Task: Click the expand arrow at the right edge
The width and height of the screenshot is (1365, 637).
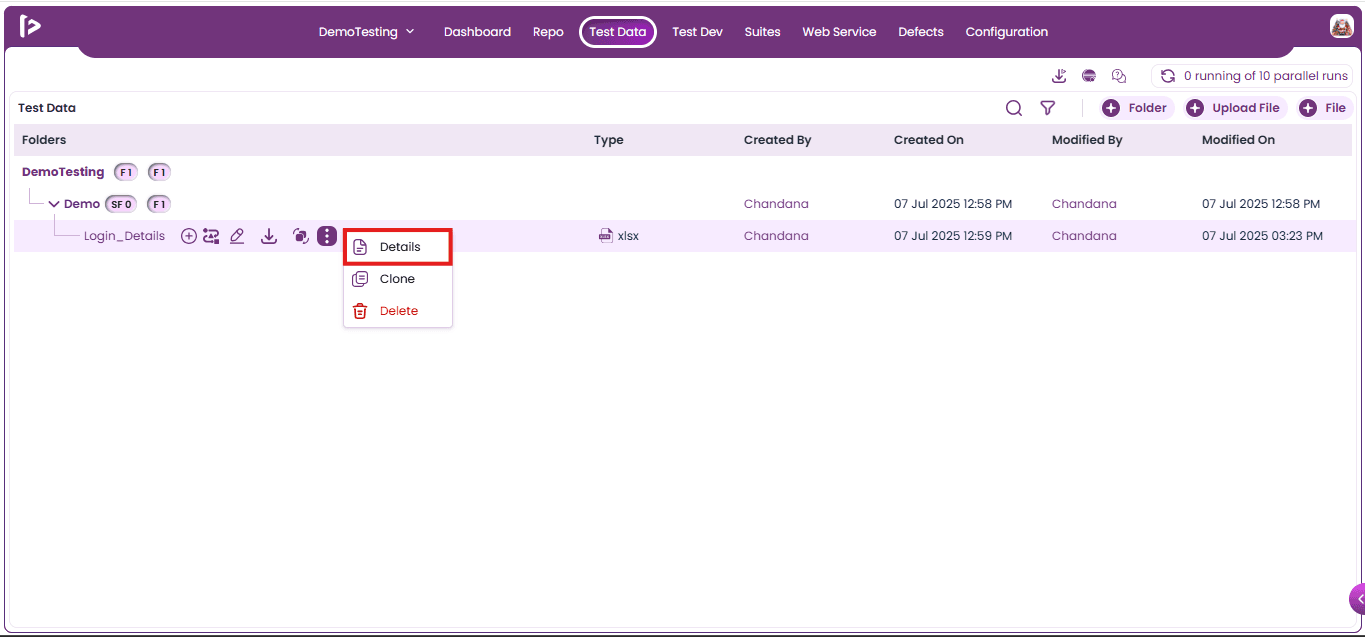Action: 1357,599
